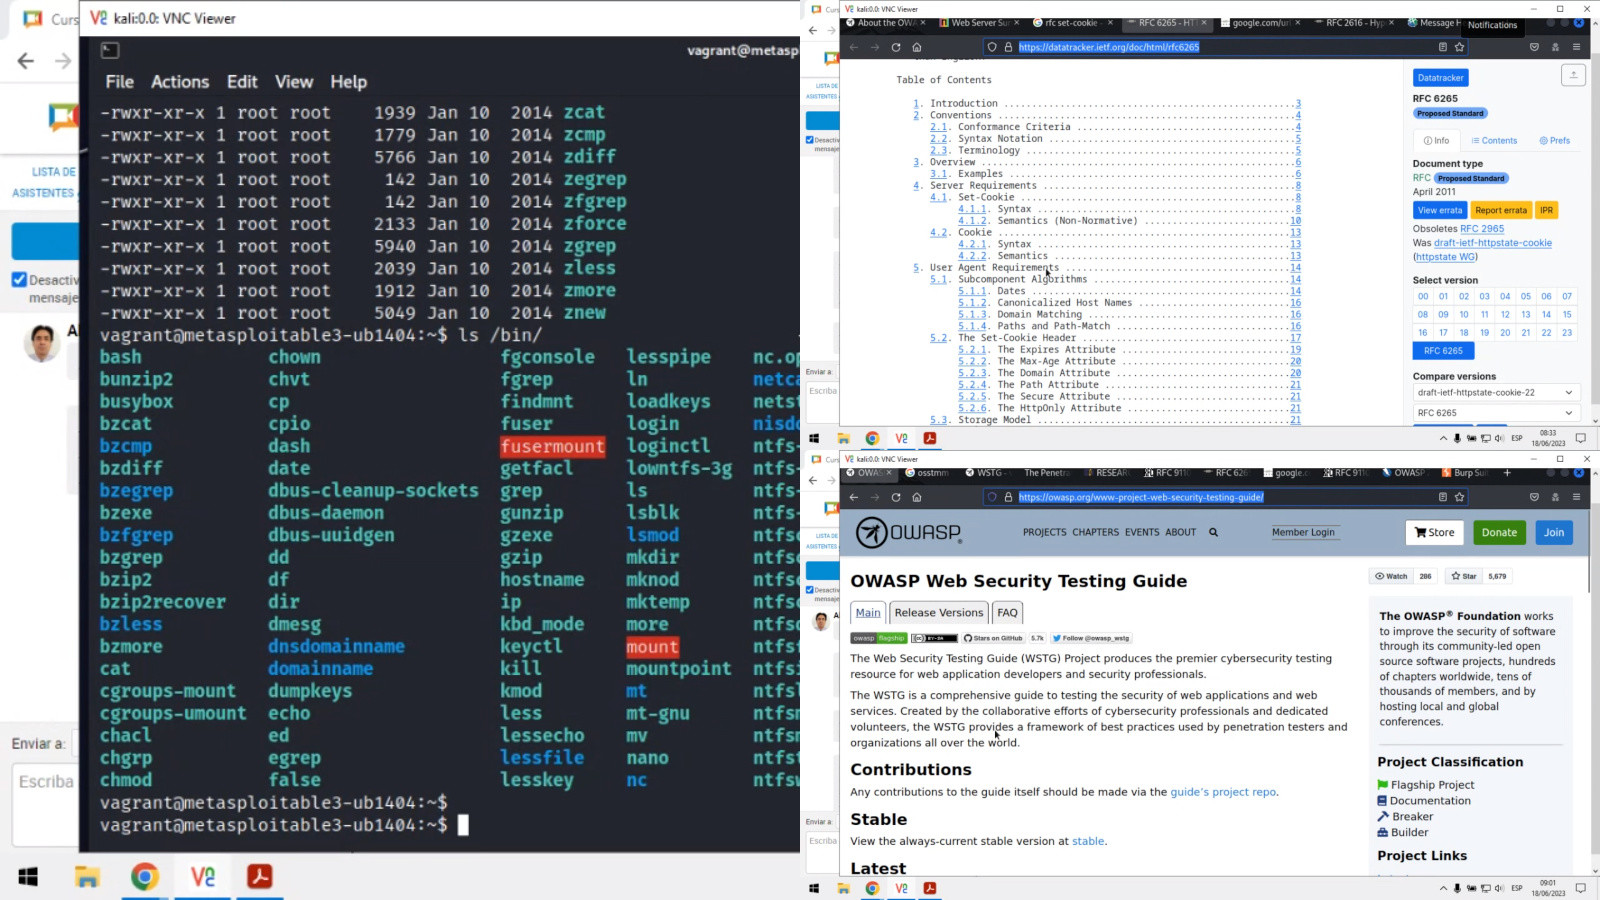Open the hamburger menu in the OWASP window
Image resolution: width=1600 pixels, height=900 pixels.
pyautogui.click(x=1577, y=497)
